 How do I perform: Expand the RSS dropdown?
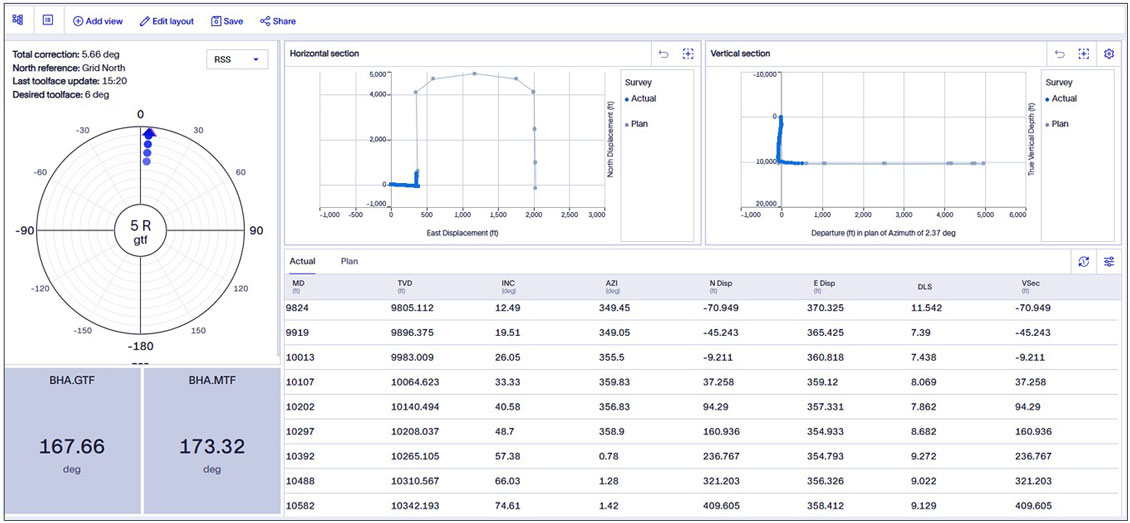pyautogui.click(x=237, y=60)
